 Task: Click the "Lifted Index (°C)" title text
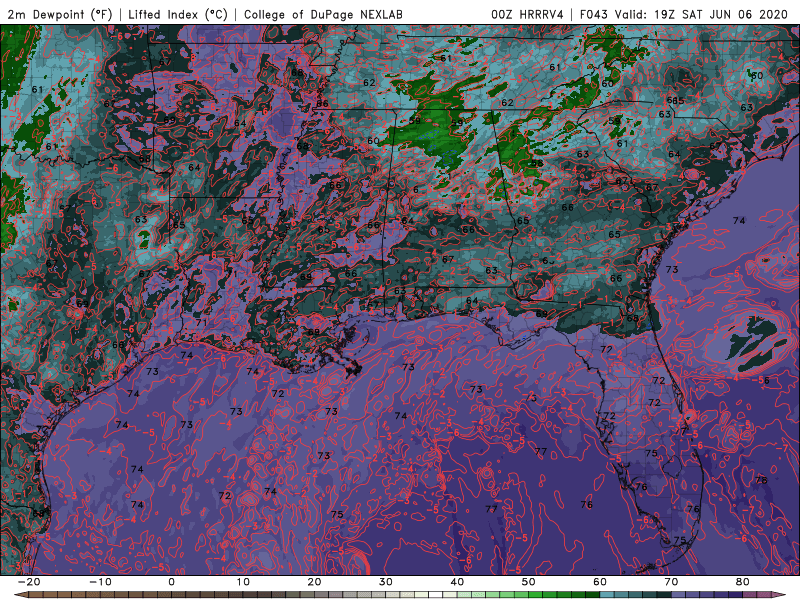178,14
